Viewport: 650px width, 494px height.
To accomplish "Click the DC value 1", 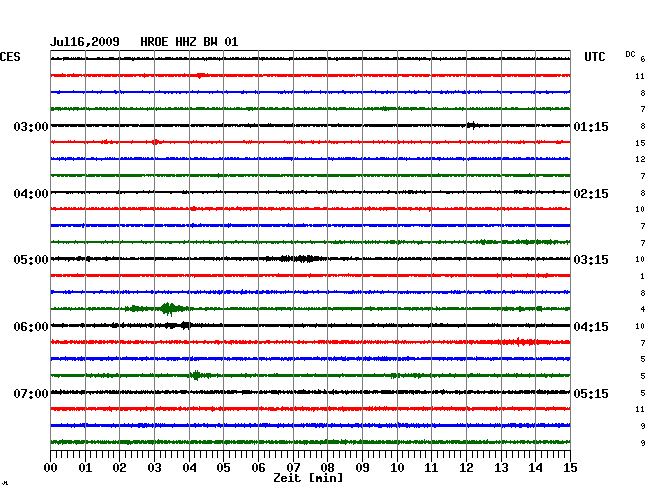I will point(642,276).
